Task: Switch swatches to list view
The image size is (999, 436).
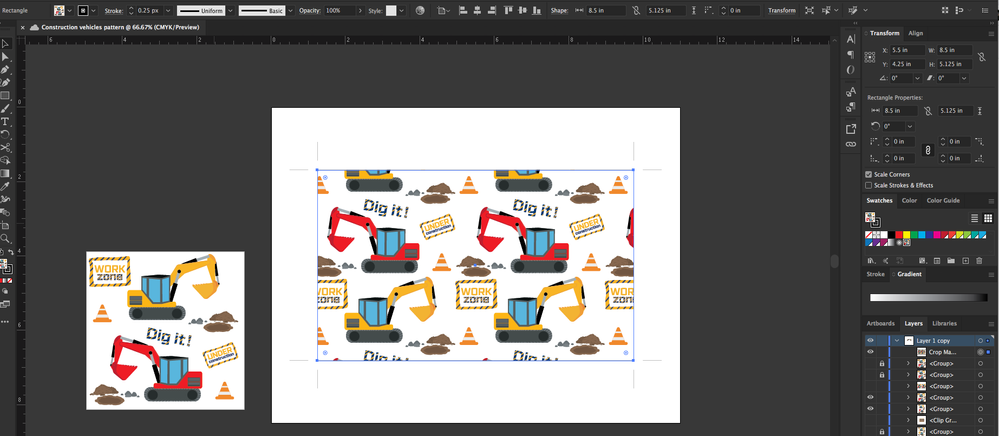Action: [x=976, y=218]
